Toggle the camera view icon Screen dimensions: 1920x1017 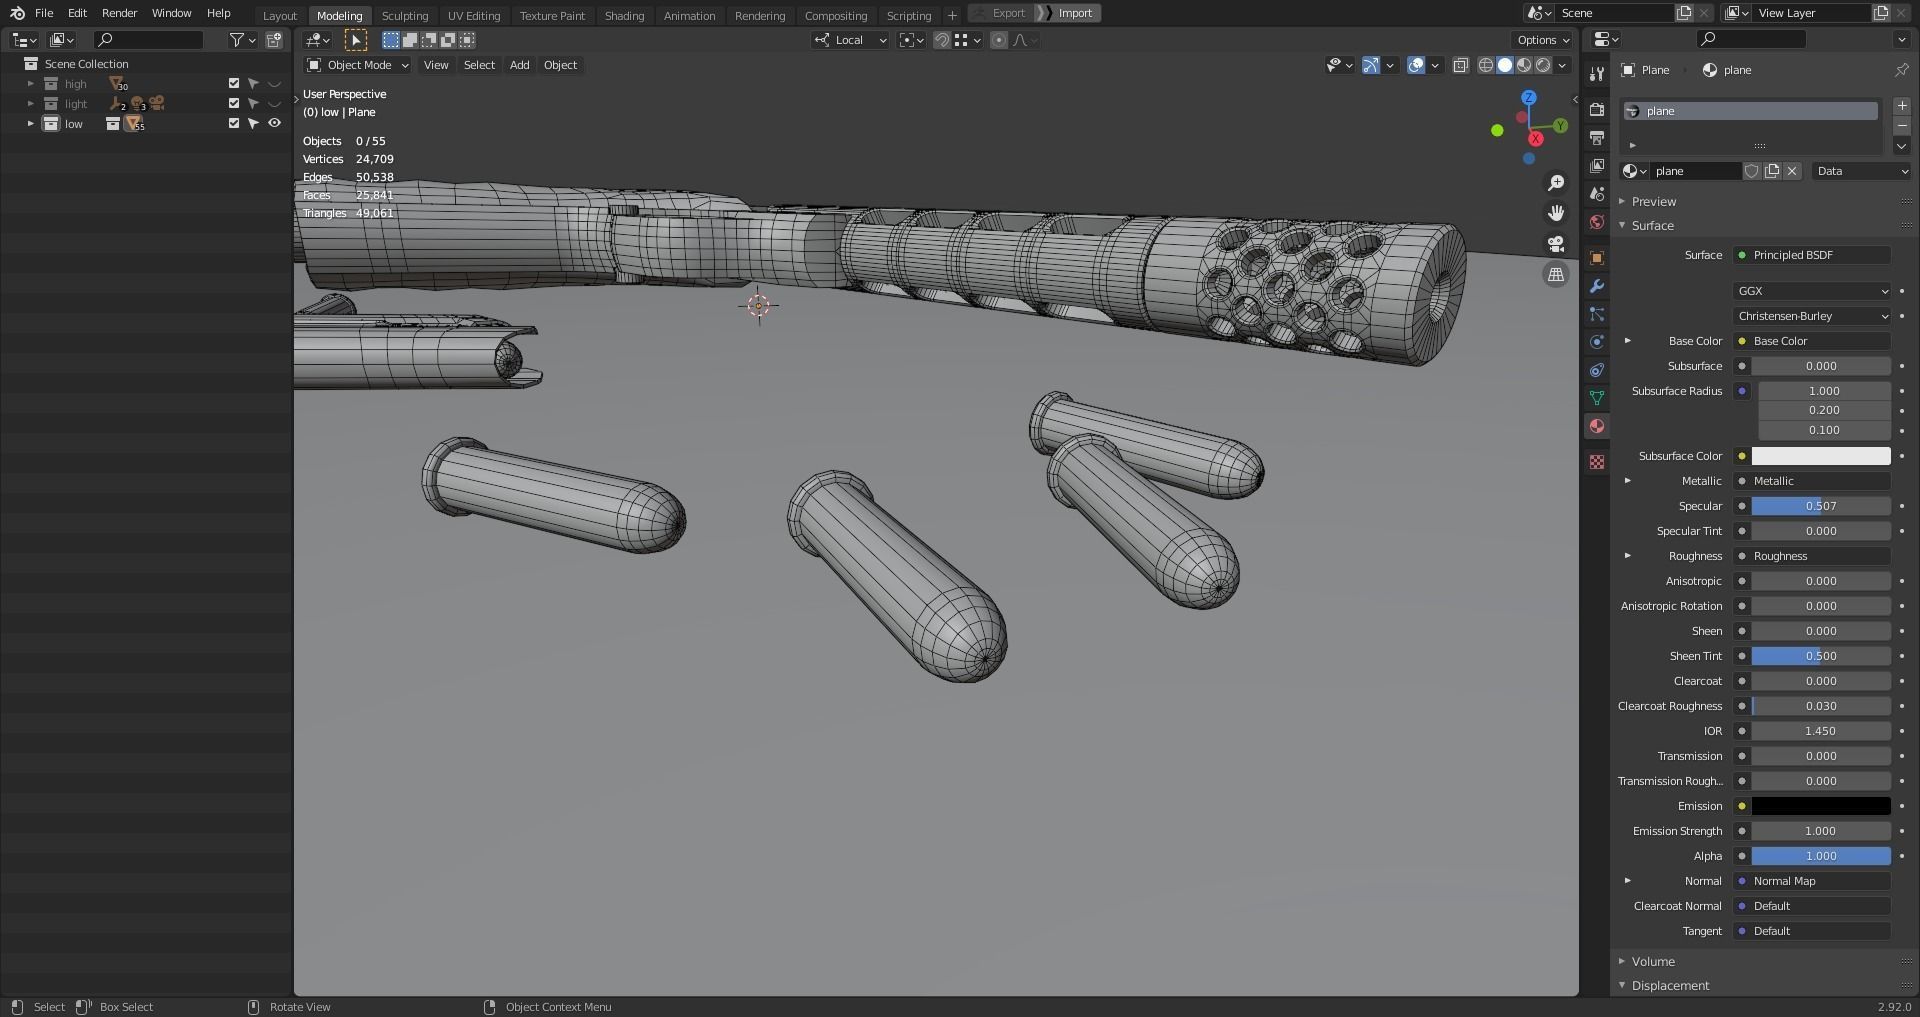1556,244
